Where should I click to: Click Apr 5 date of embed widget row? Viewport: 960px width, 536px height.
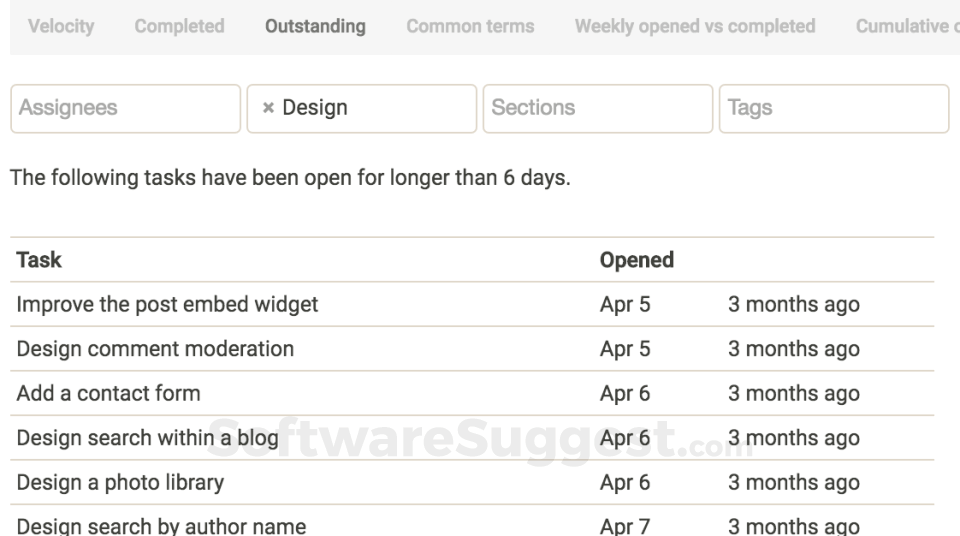pos(625,305)
